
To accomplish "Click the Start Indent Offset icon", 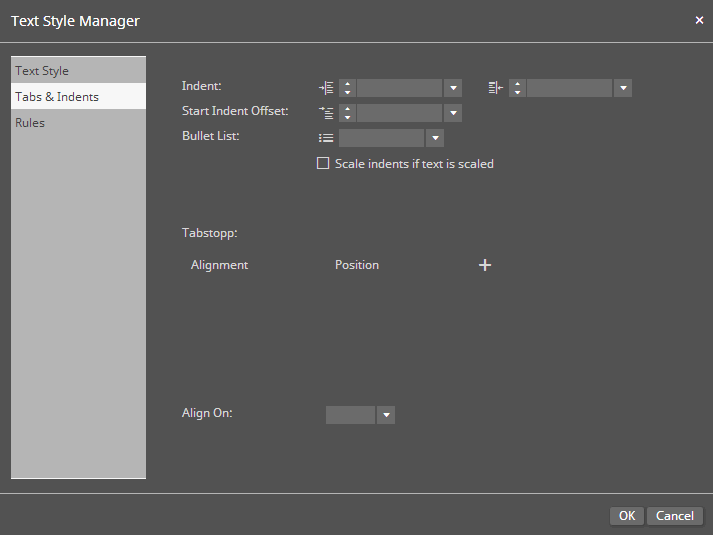I will click(326, 113).
